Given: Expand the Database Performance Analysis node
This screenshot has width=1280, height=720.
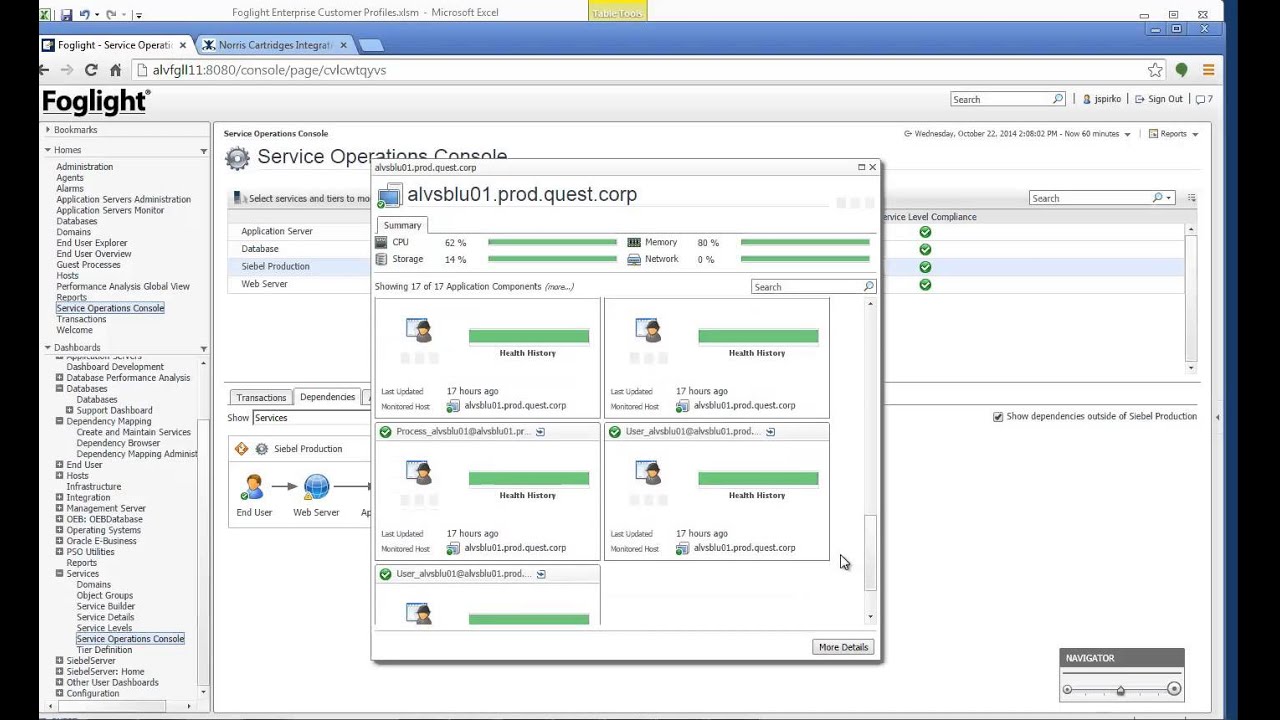Looking at the screenshot, I should 59,378.
